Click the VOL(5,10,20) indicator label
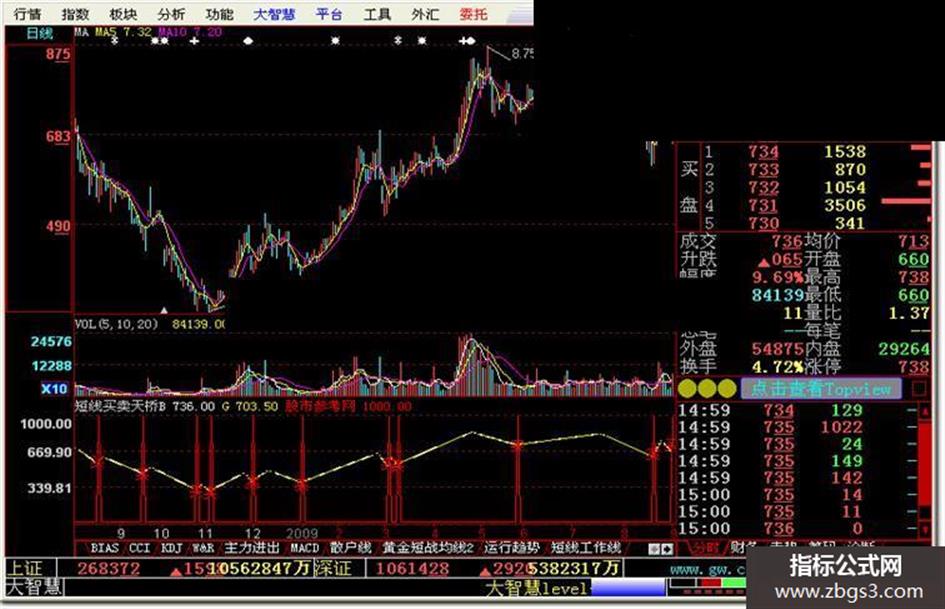This screenshot has width=945, height=609. (116, 324)
